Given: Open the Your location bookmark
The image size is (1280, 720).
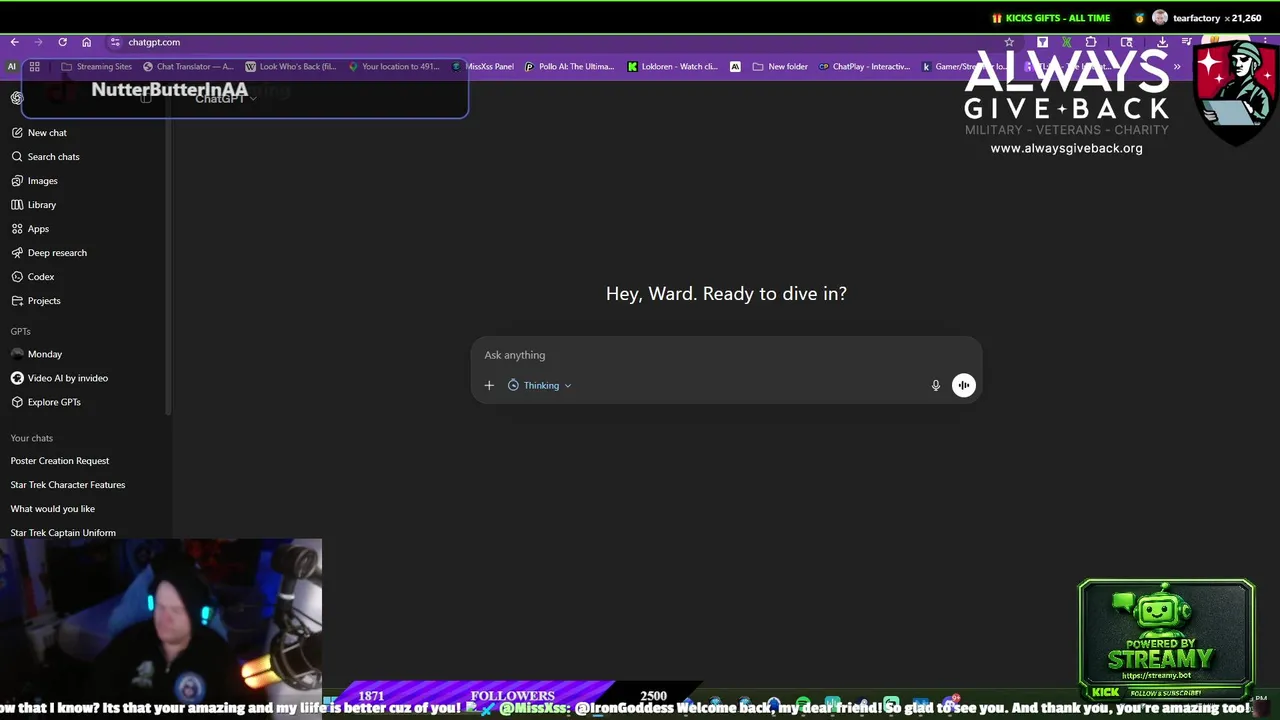Looking at the screenshot, I should pyautogui.click(x=394, y=67).
